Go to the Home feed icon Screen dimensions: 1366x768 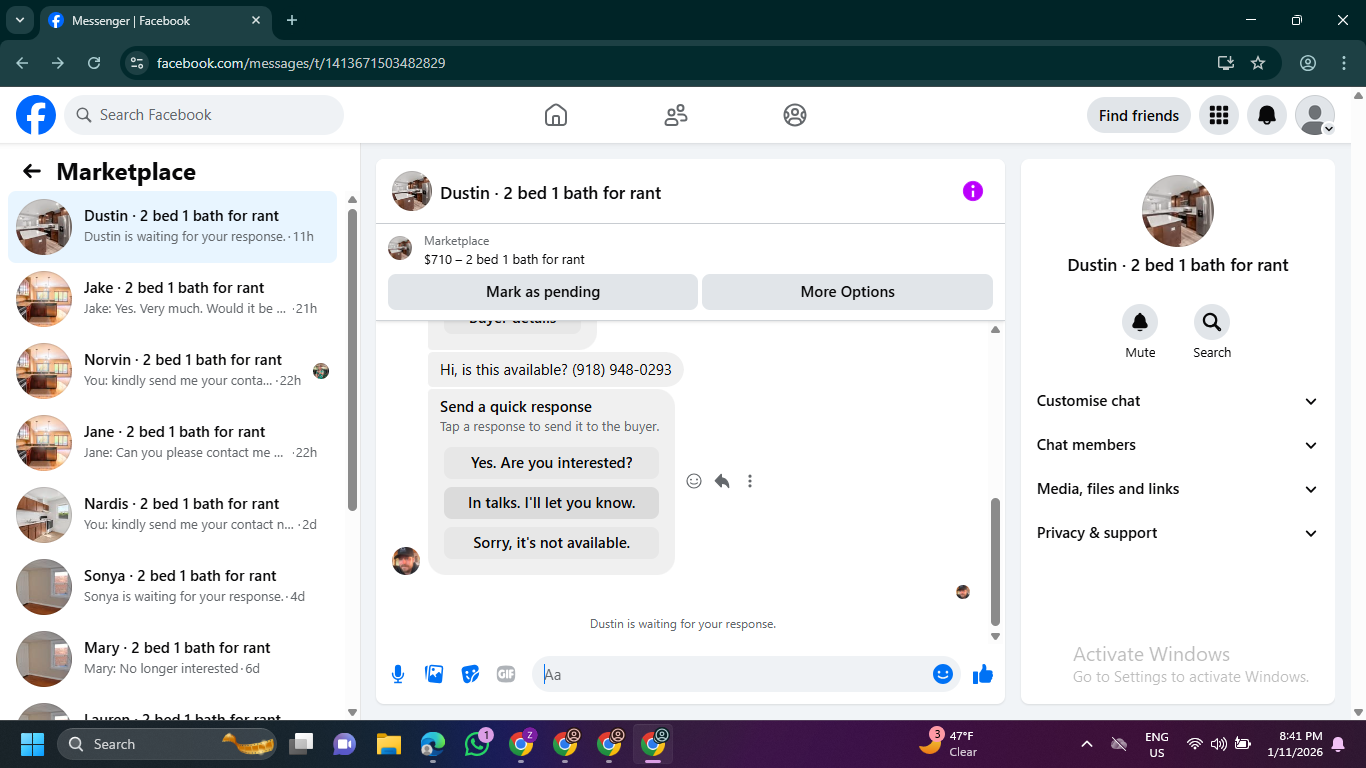(x=556, y=115)
